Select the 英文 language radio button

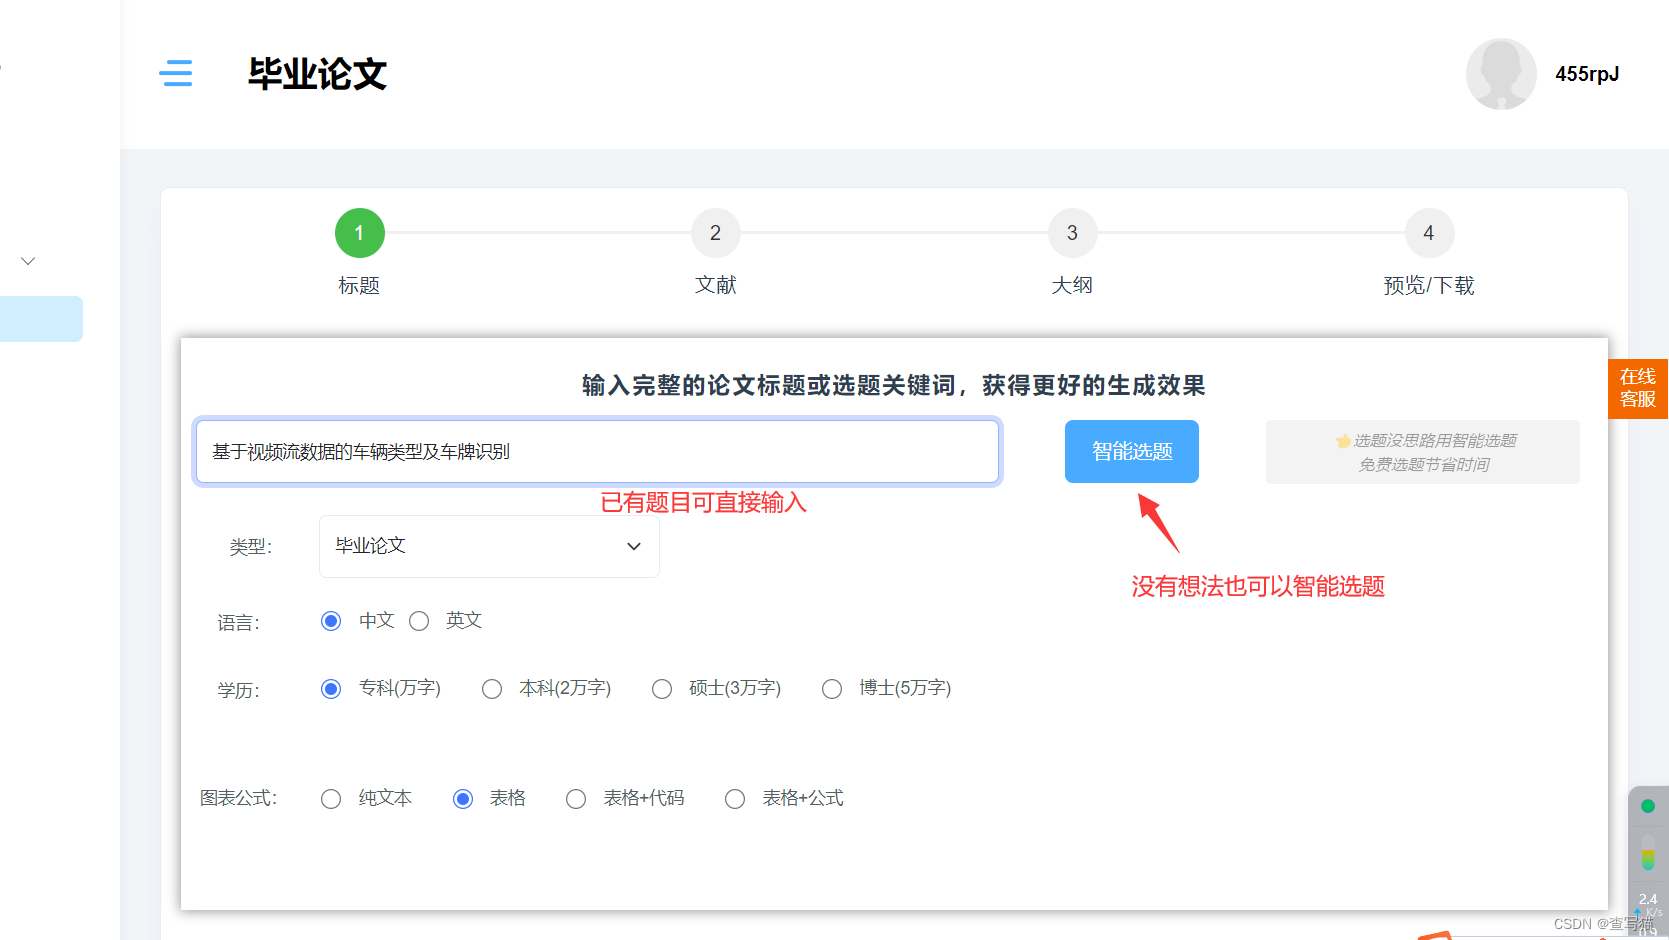(x=419, y=621)
